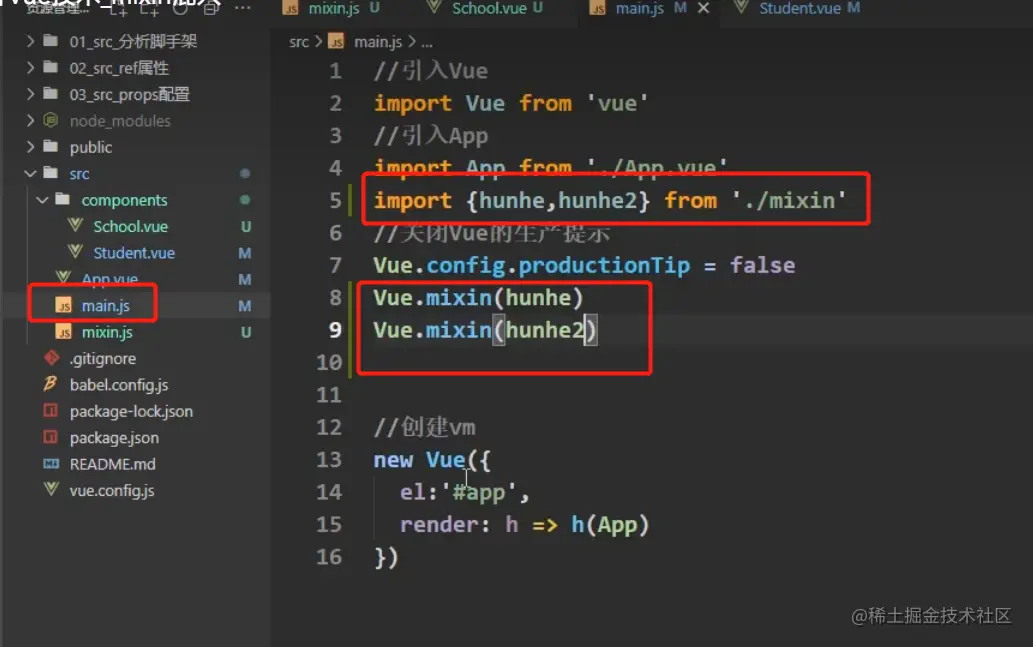1033x647 pixels.
Task: Open School.vue in the file tree
Action: pos(130,227)
